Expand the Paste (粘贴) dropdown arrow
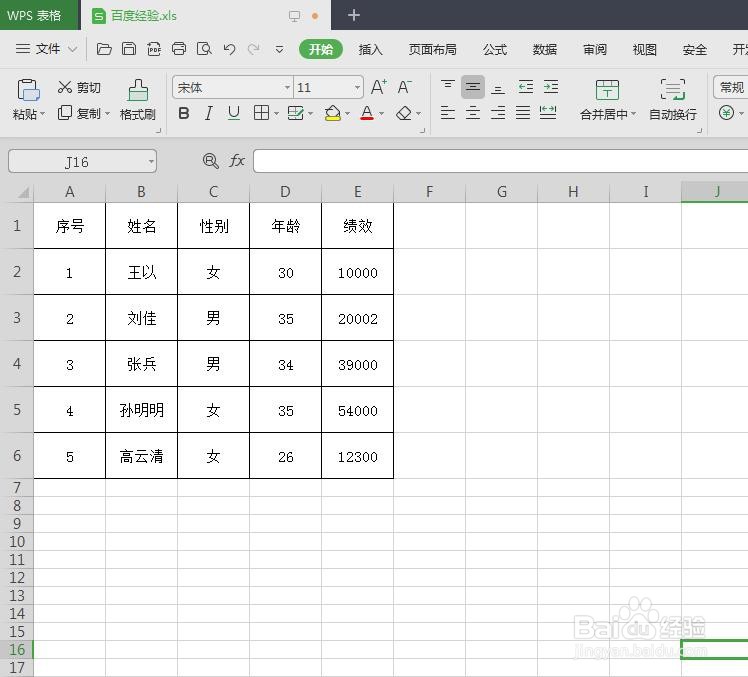This screenshot has width=748, height=677. coord(42,114)
